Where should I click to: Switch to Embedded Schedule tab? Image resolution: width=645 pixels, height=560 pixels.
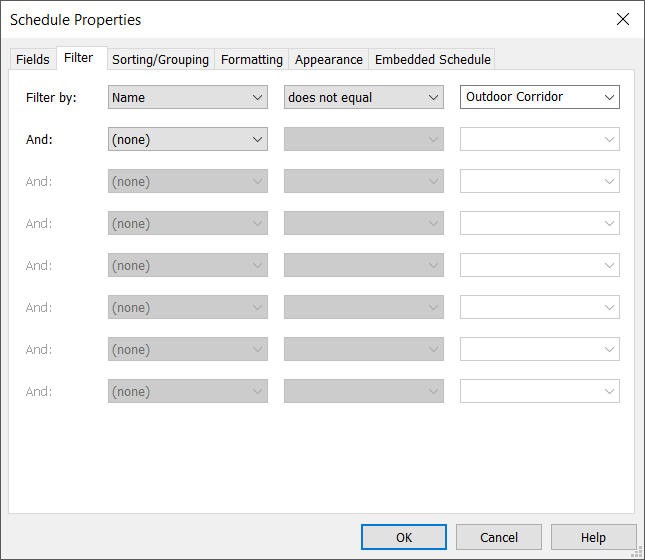click(x=432, y=60)
